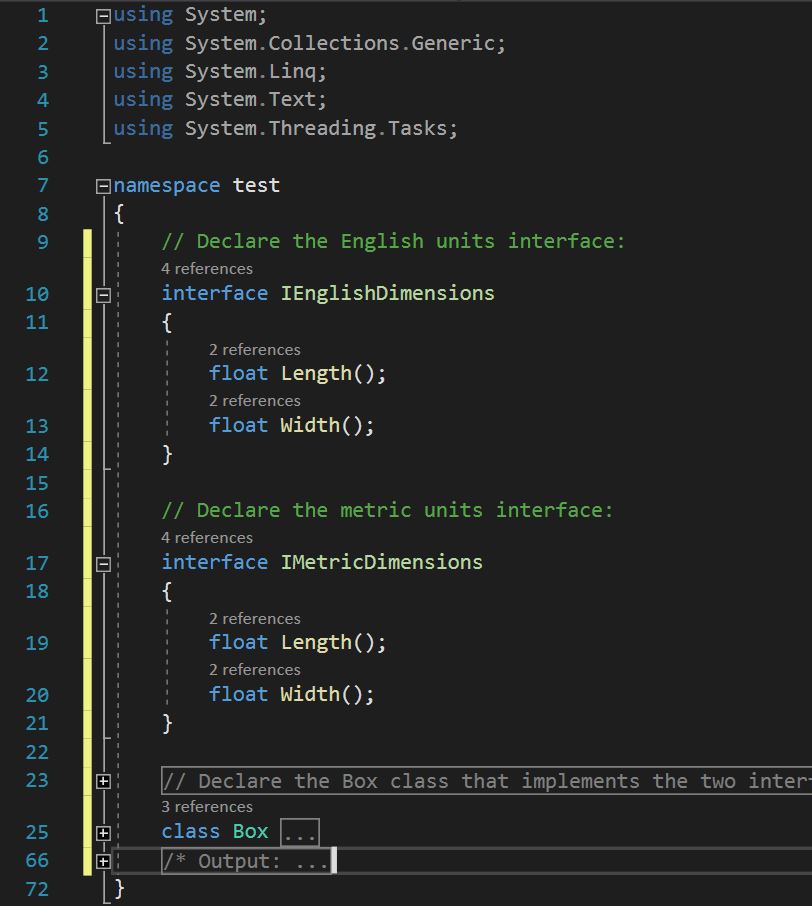Image resolution: width=812 pixels, height=906 pixels.
Task: Collapse the IMetricDimensions interface
Action: click(x=103, y=564)
